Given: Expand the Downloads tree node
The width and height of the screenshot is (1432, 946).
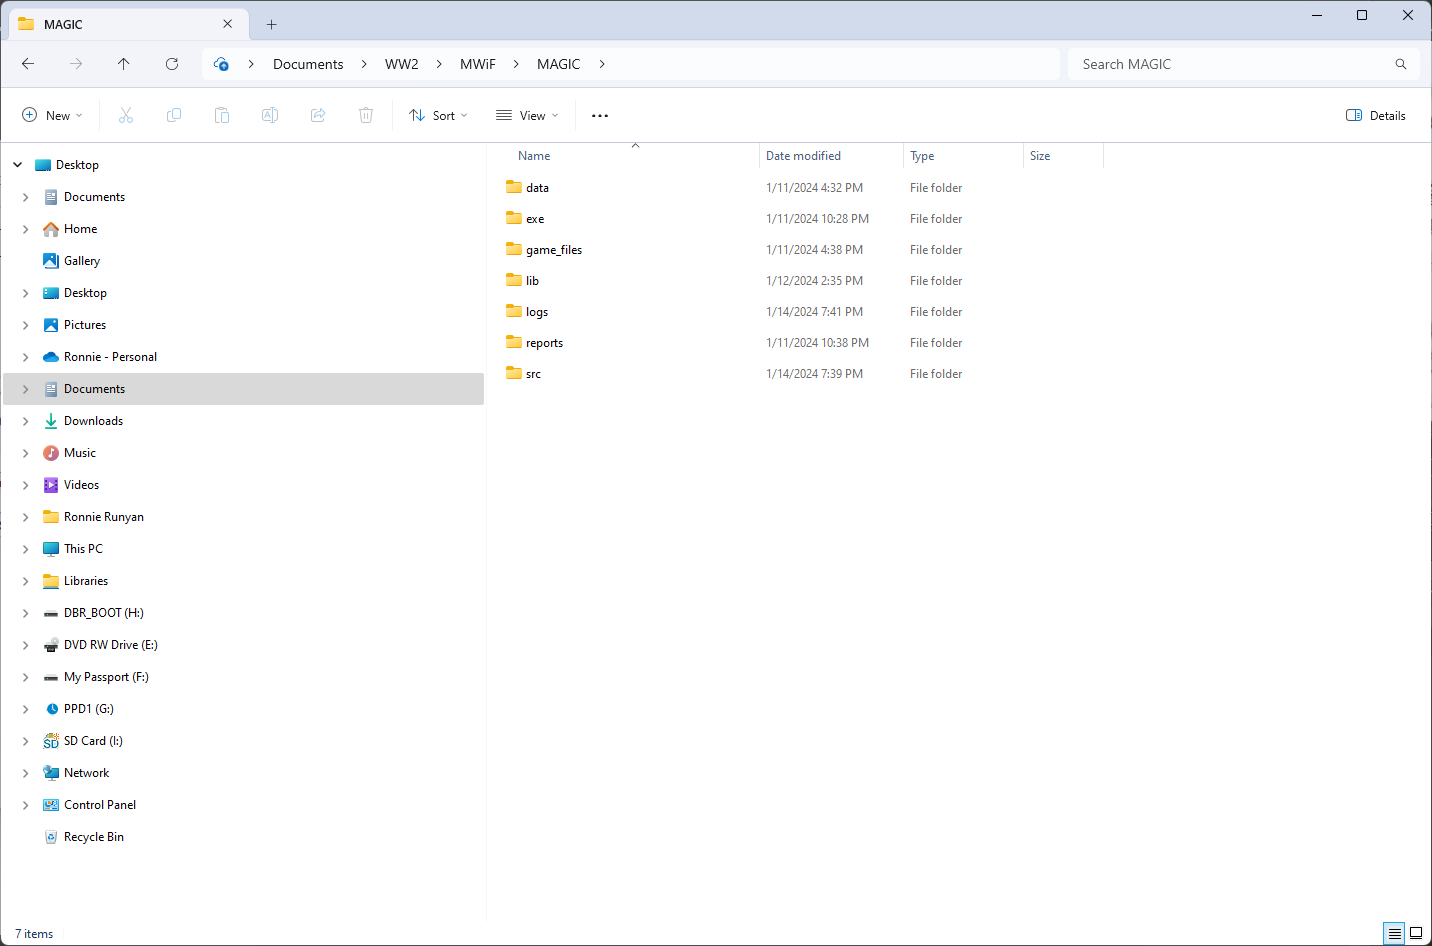Looking at the screenshot, I should pyautogui.click(x=26, y=421).
